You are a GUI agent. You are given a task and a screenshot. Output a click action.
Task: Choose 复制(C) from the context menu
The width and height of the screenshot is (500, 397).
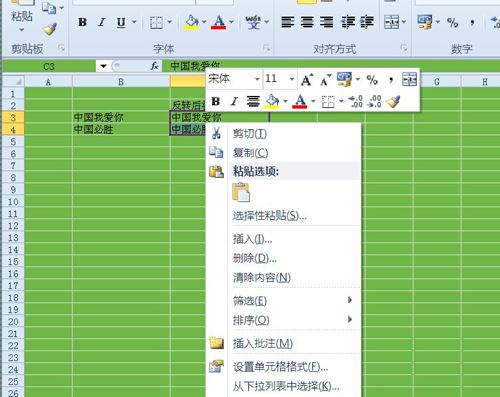tap(283, 153)
